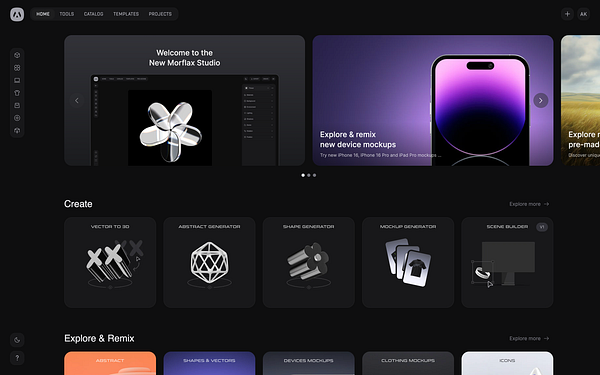Open the Welcome to New Morflax Studio banner
This screenshot has width=600, height=375.
(184, 100)
